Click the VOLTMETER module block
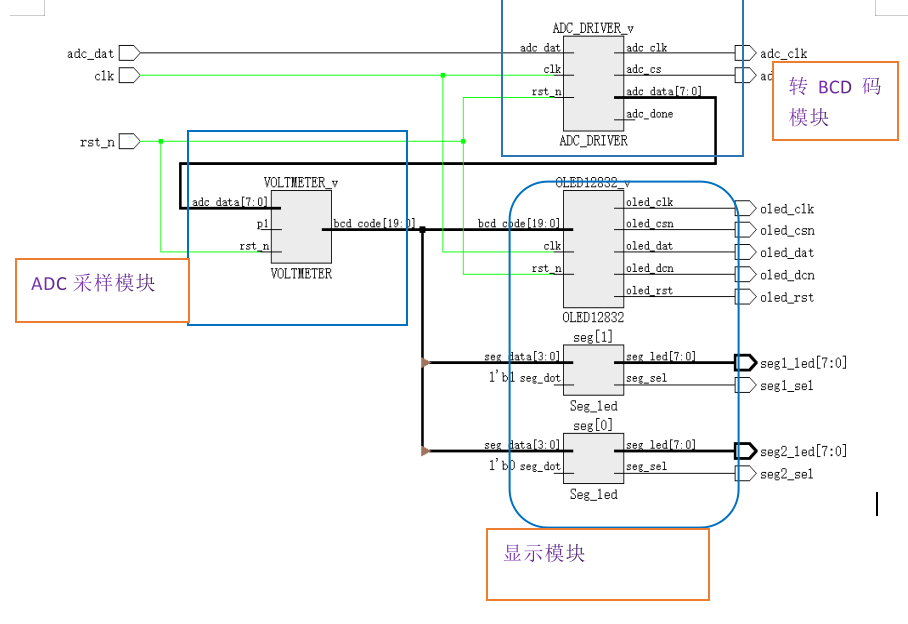Image resolution: width=908 pixels, height=624 pixels. (301, 227)
